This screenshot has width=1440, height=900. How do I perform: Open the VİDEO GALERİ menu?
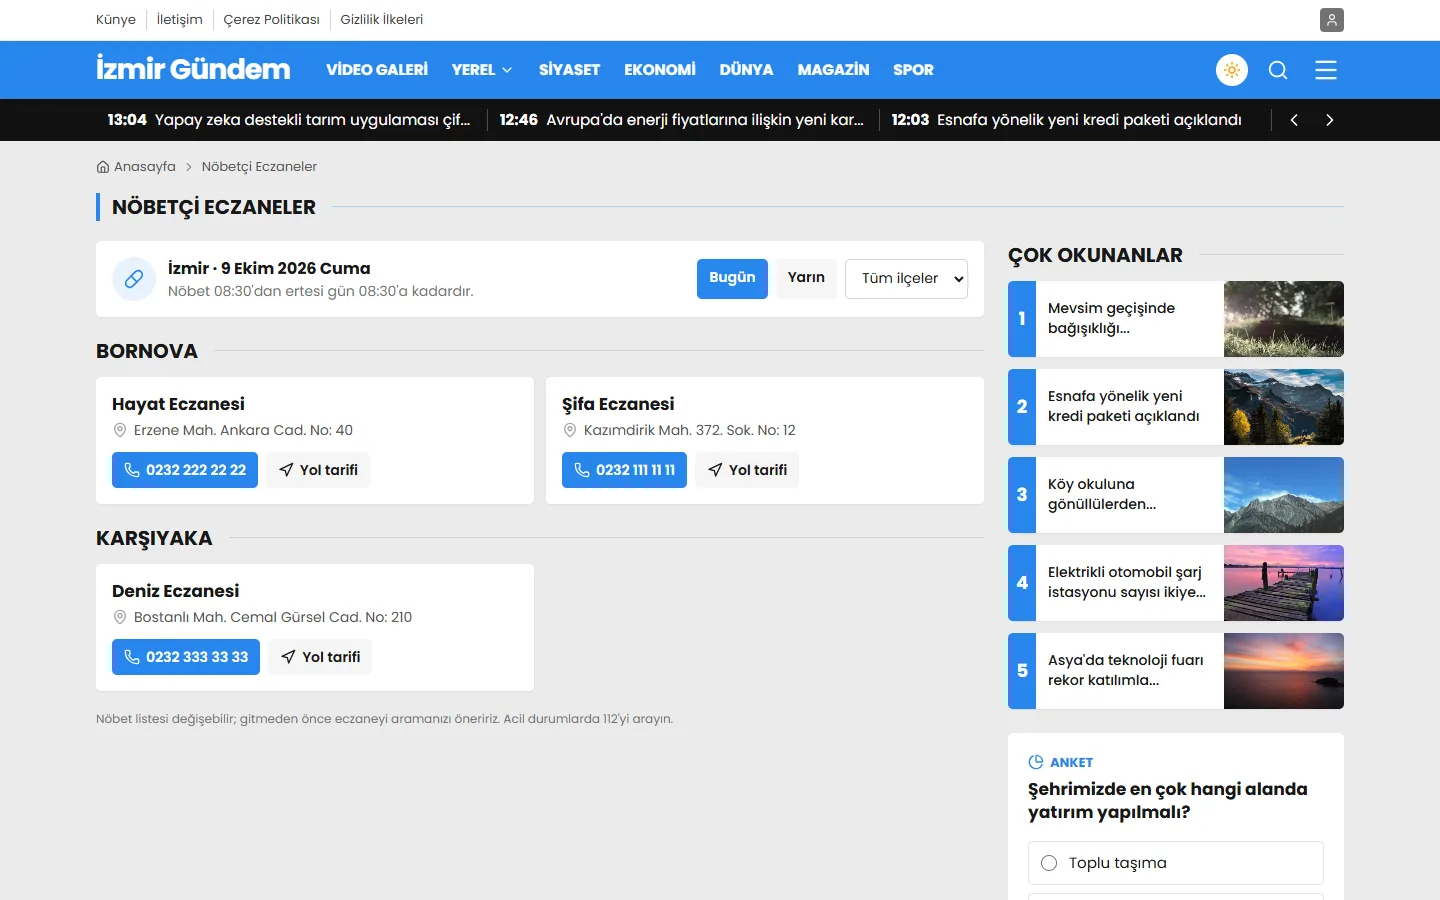[377, 70]
